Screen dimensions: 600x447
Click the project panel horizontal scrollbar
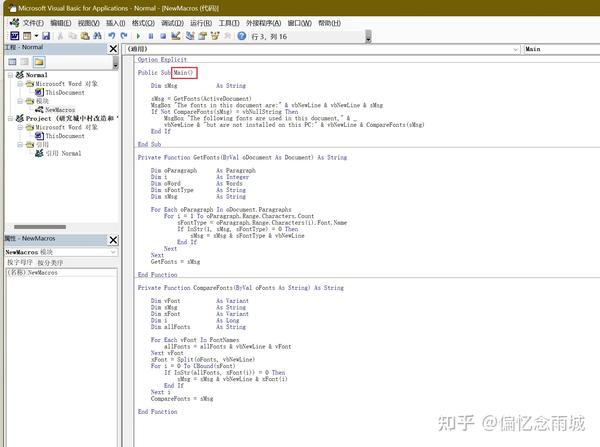tap(40, 227)
